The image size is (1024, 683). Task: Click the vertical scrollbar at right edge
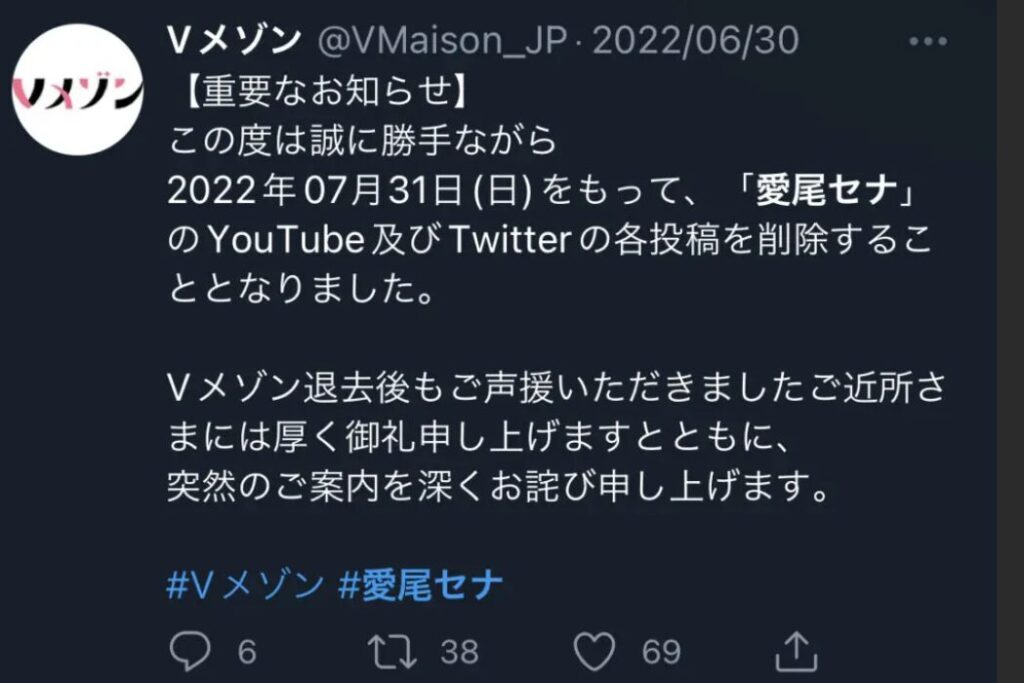pos(1010,342)
